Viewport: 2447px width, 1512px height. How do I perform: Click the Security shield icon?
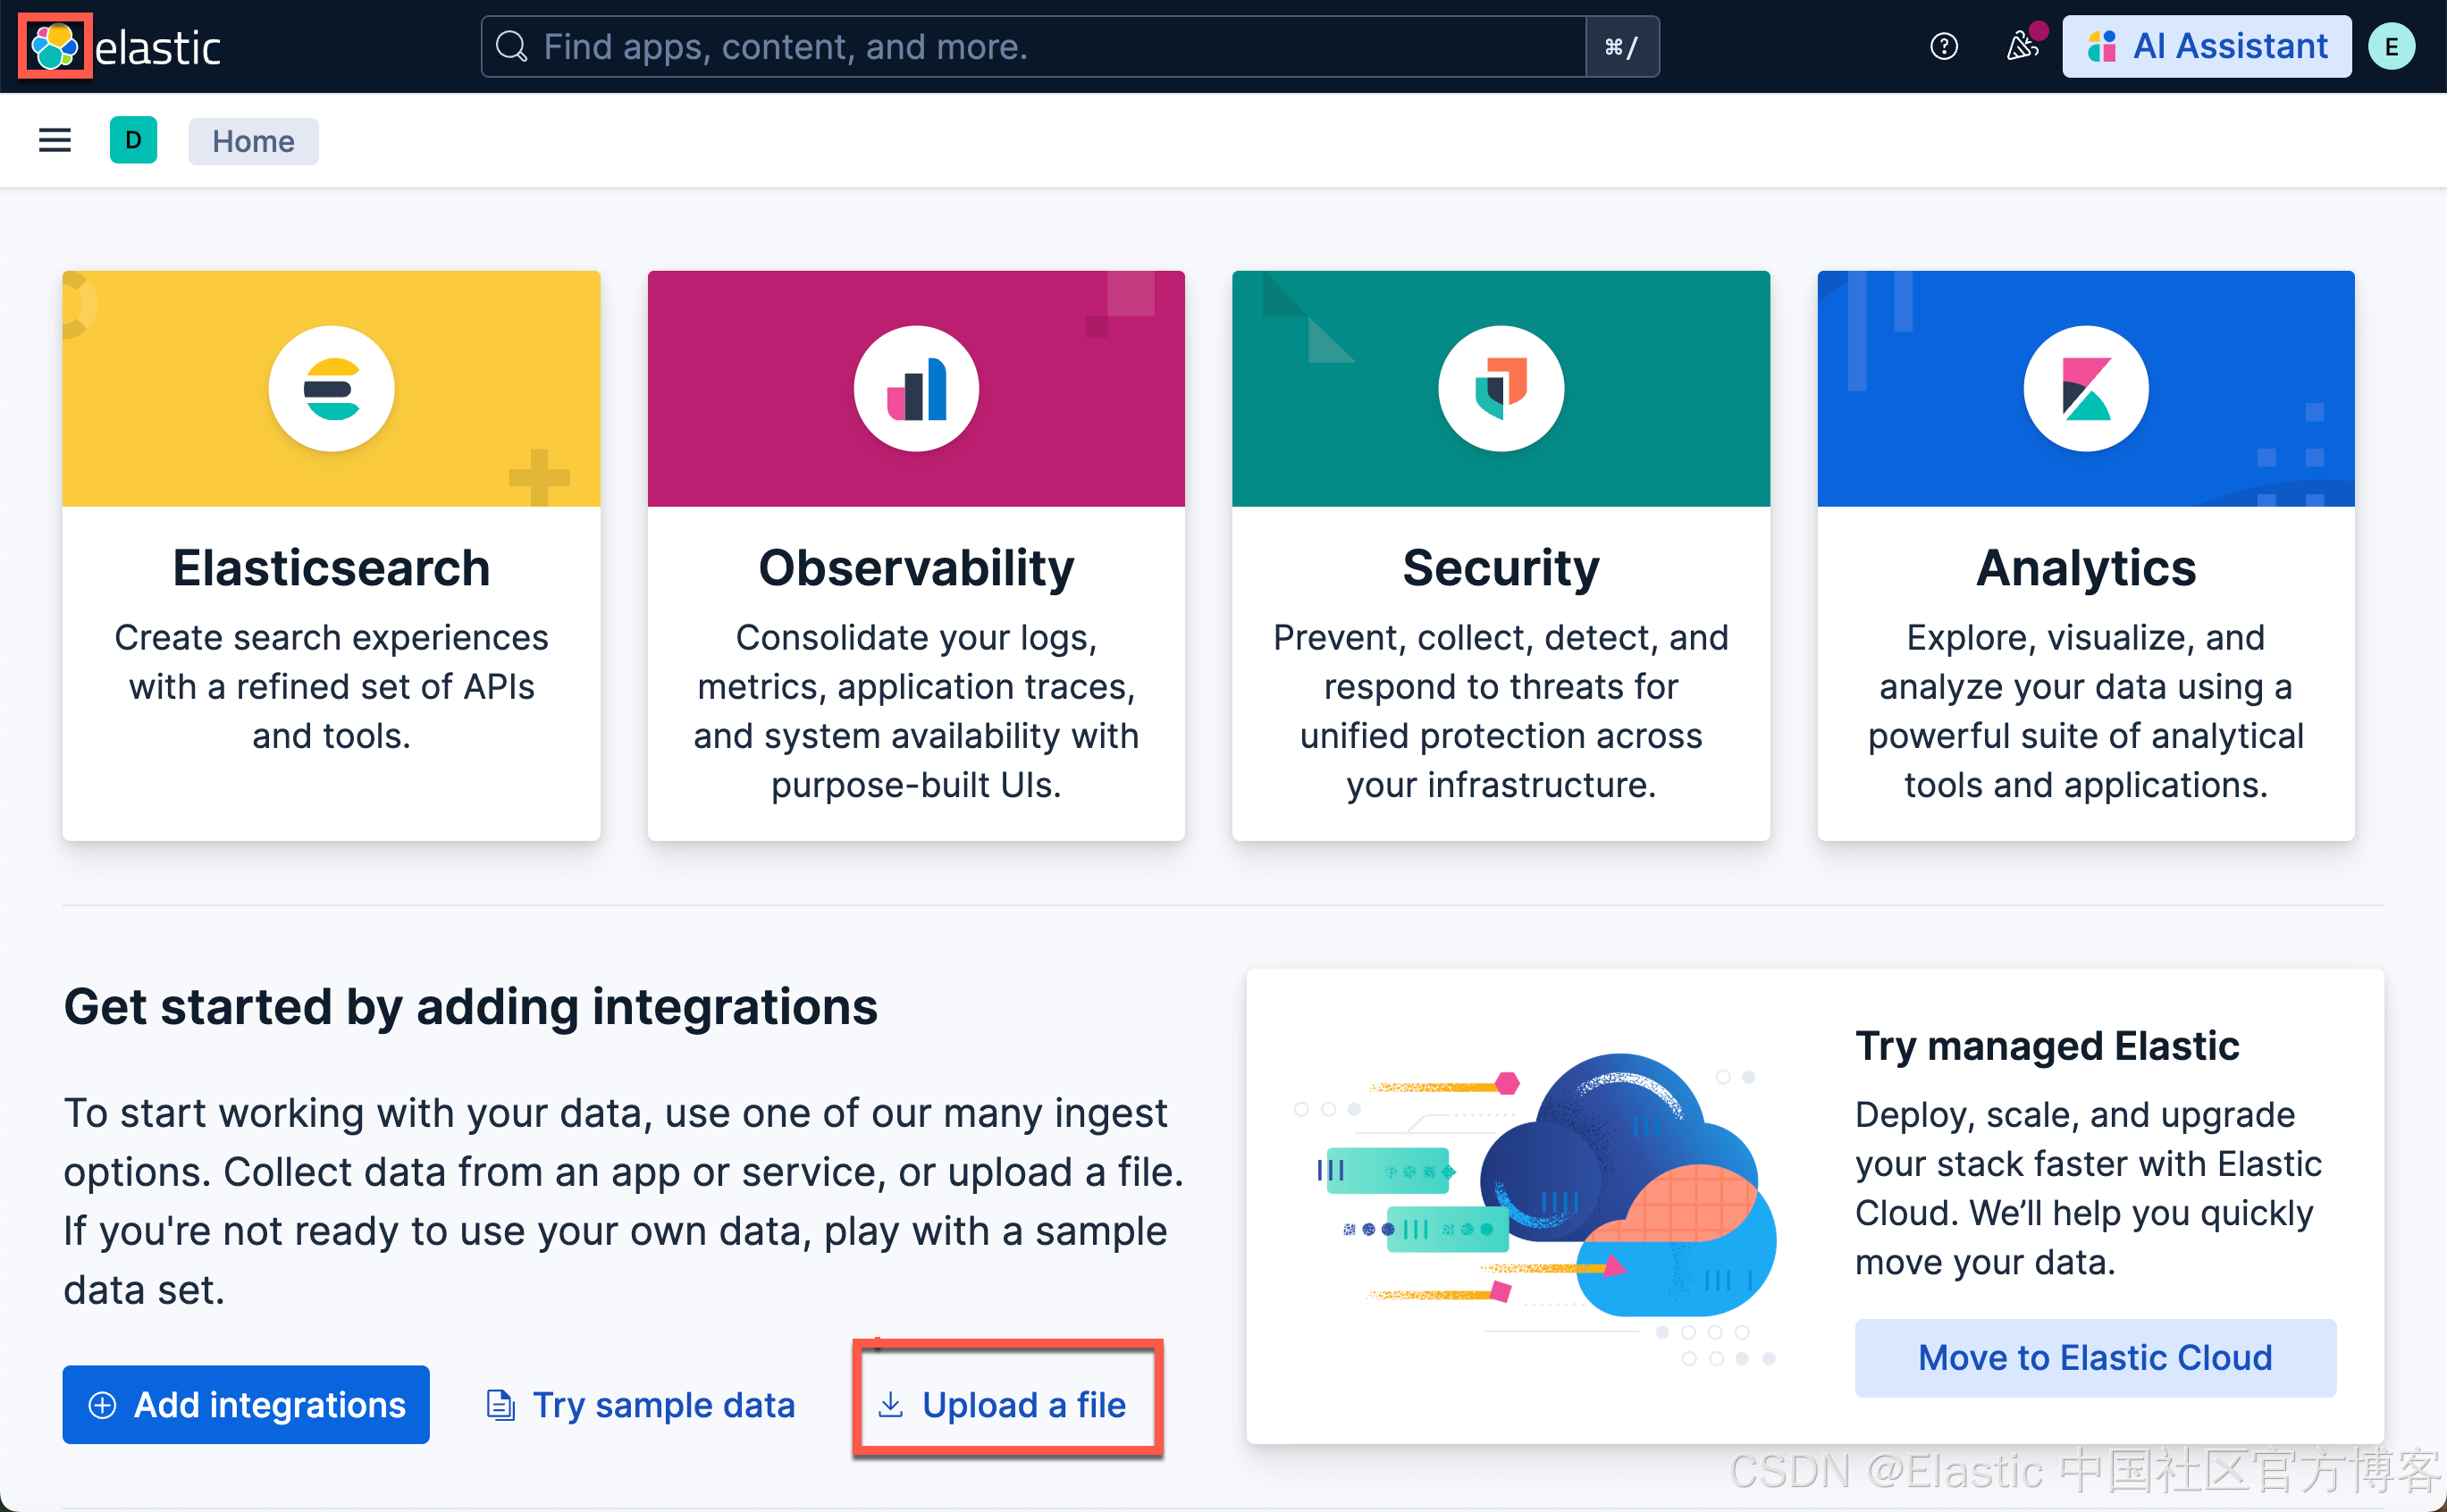[x=1500, y=389]
